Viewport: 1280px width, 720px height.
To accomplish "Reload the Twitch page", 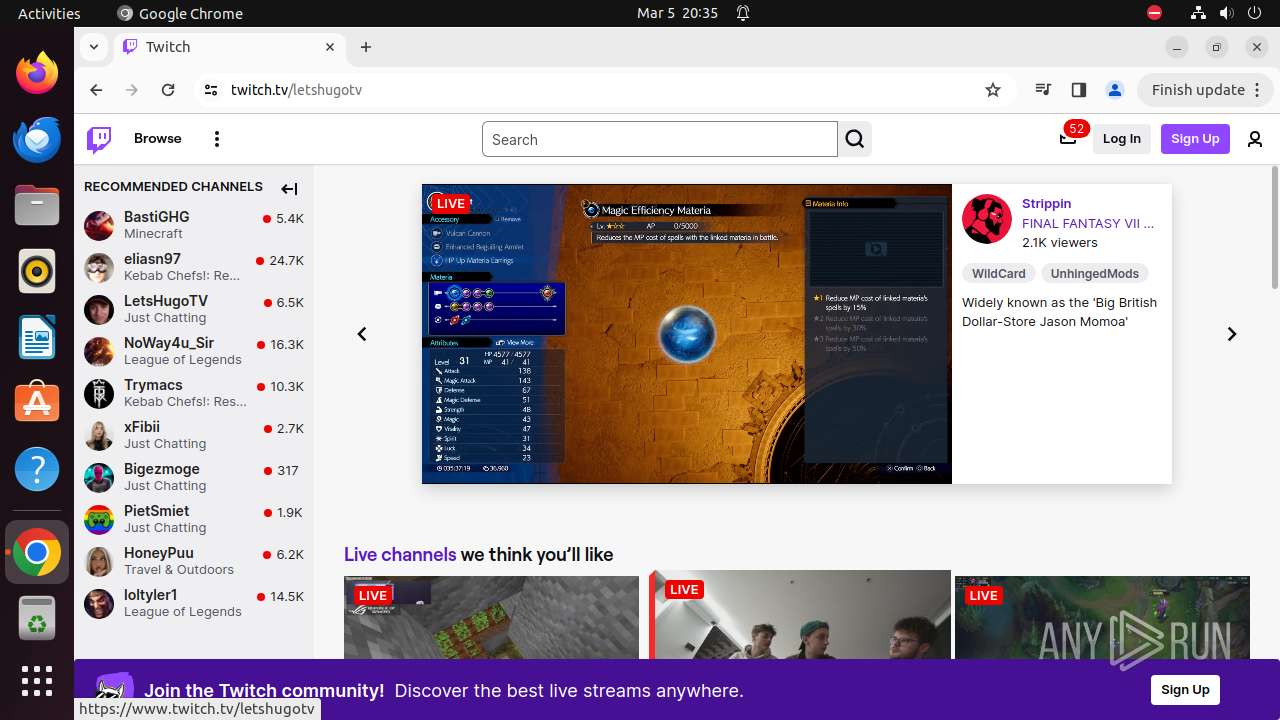I will pyautogui.click(x=168, y=90).
